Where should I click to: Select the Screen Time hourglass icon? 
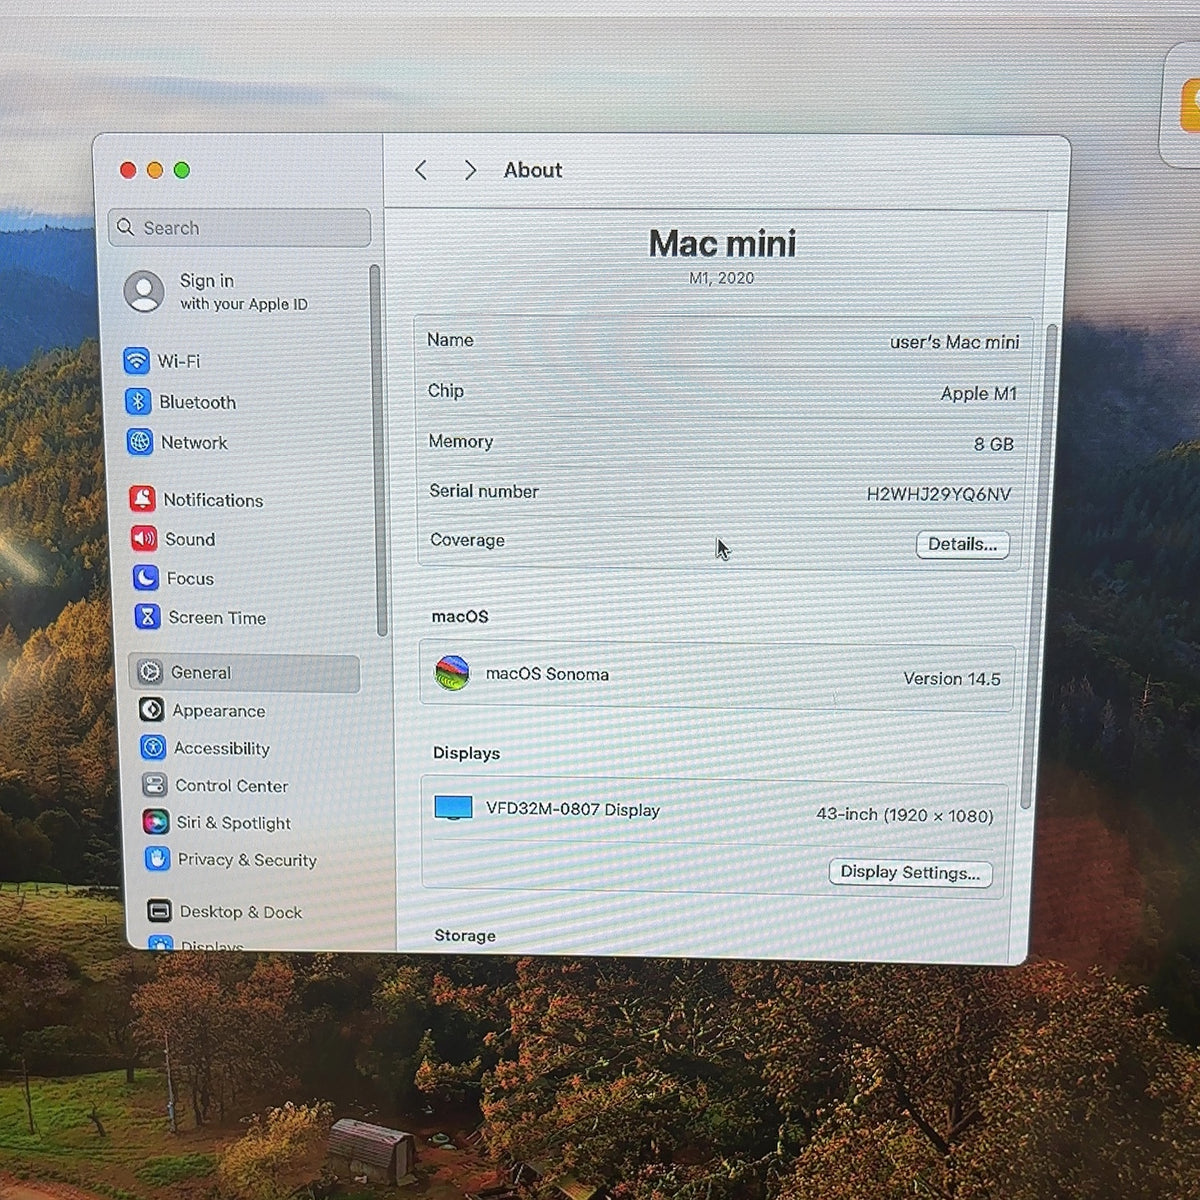(x=148, y=617)
